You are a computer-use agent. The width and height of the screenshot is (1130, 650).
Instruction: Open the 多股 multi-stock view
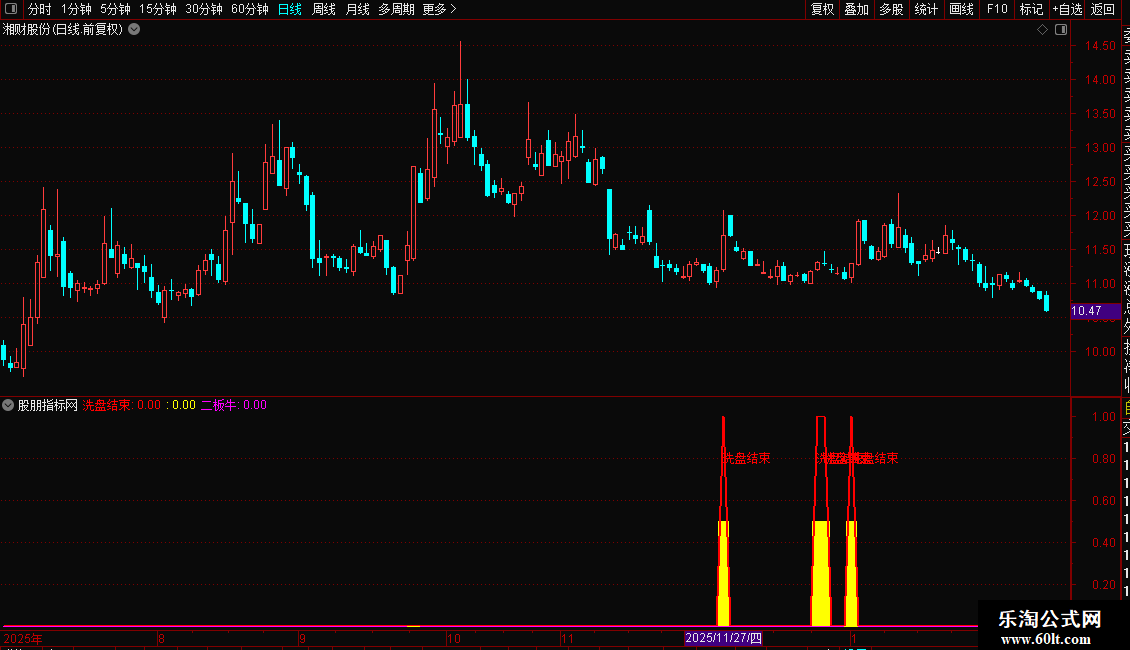pos(891,9)
